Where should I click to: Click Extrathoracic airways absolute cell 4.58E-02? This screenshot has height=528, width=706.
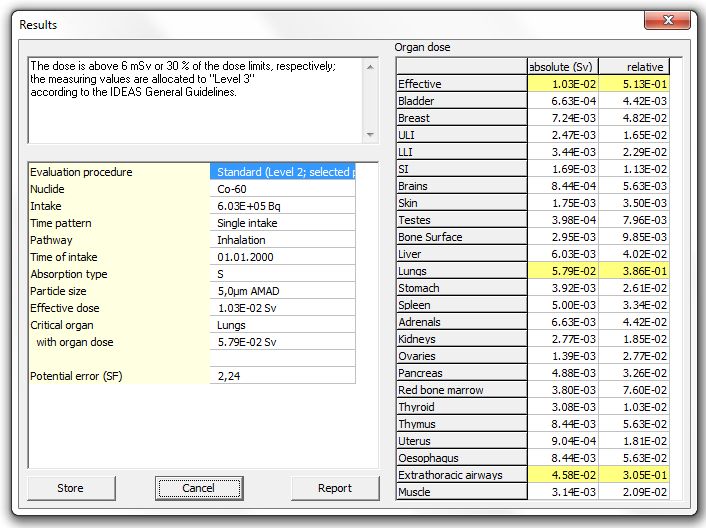(x=563, y=475)
